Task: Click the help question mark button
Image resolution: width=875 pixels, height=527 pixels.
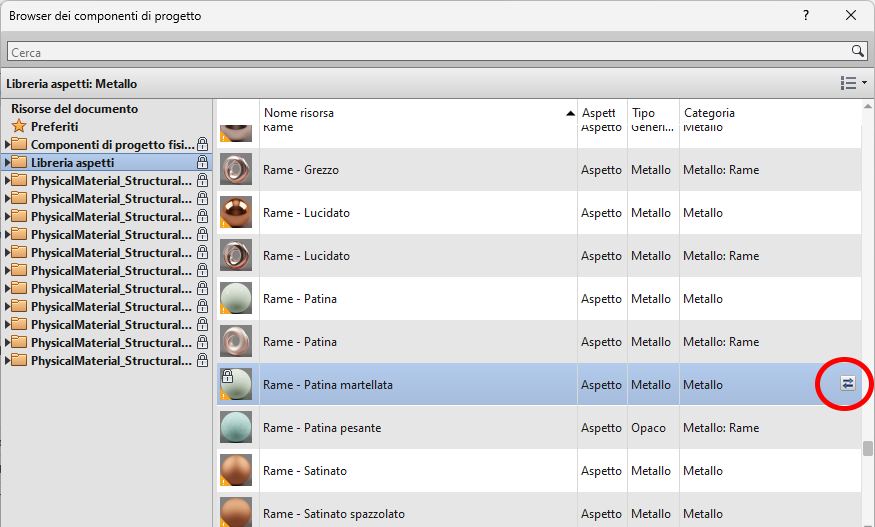Action: (806, 15)
